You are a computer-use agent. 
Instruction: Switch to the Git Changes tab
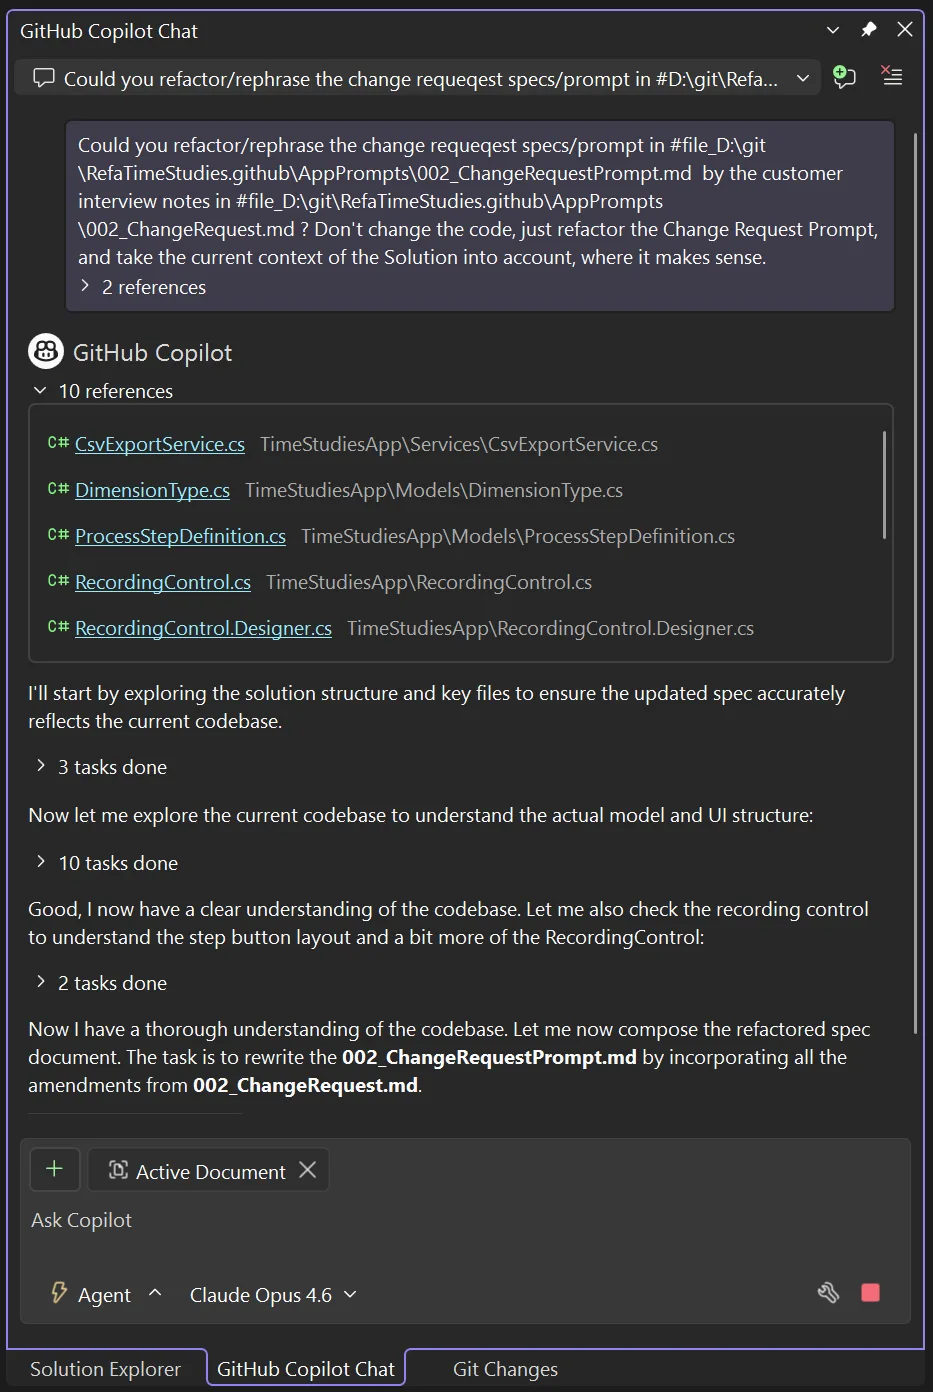[x=504, y=1368]
